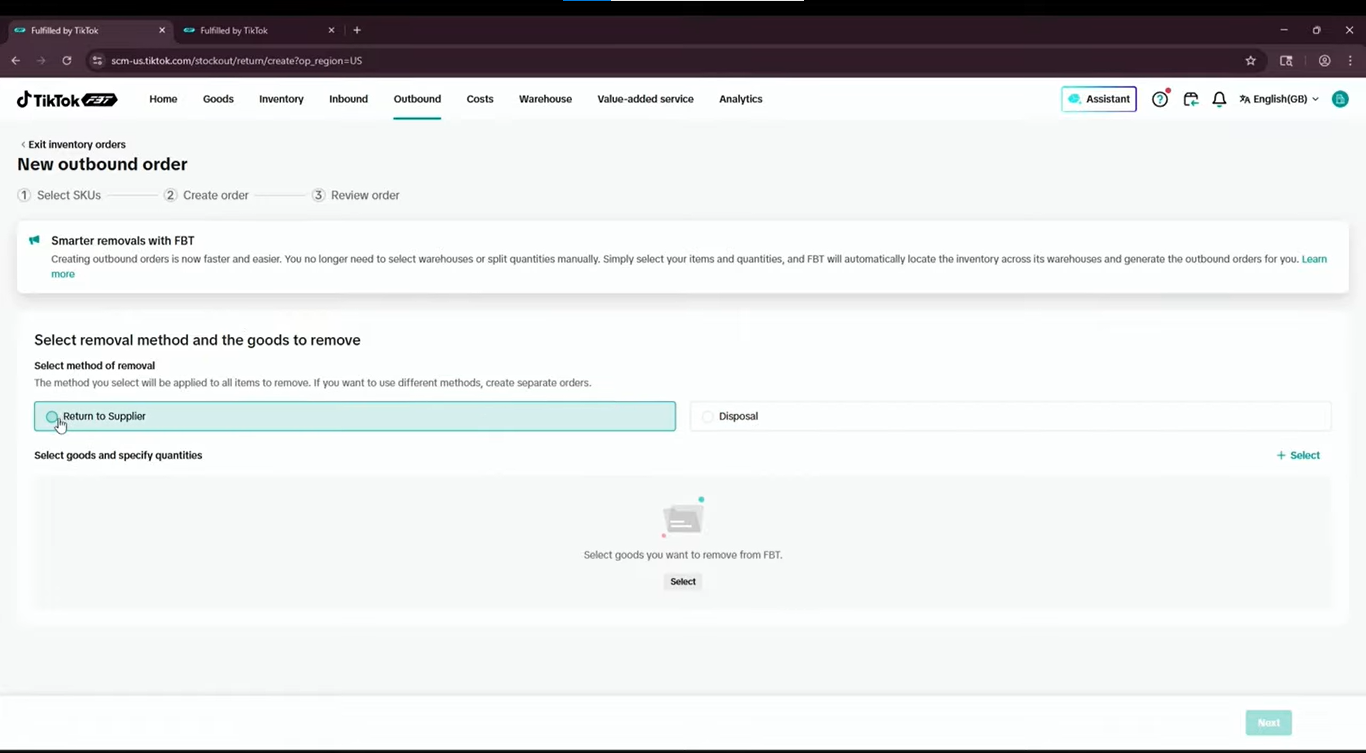Click the browser address bar URL
The width and height of the screenshot is (1366, 753).
pyautogui.click(x=237, y=61)
